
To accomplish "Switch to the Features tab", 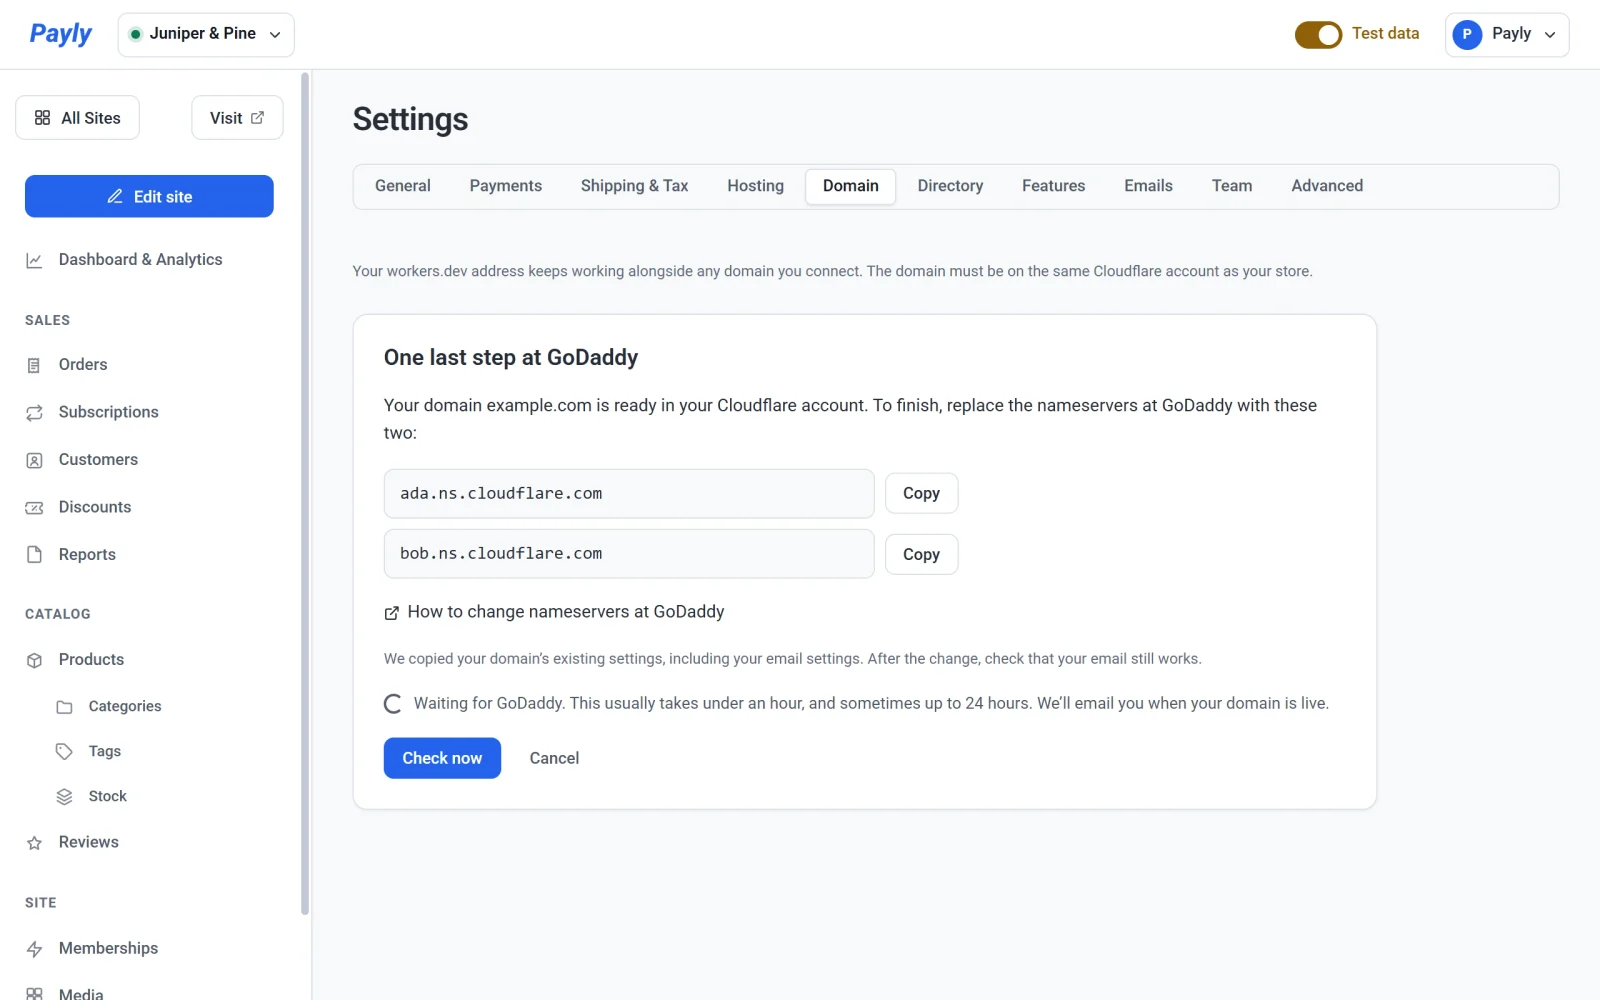I will [x=1053, y=186].
